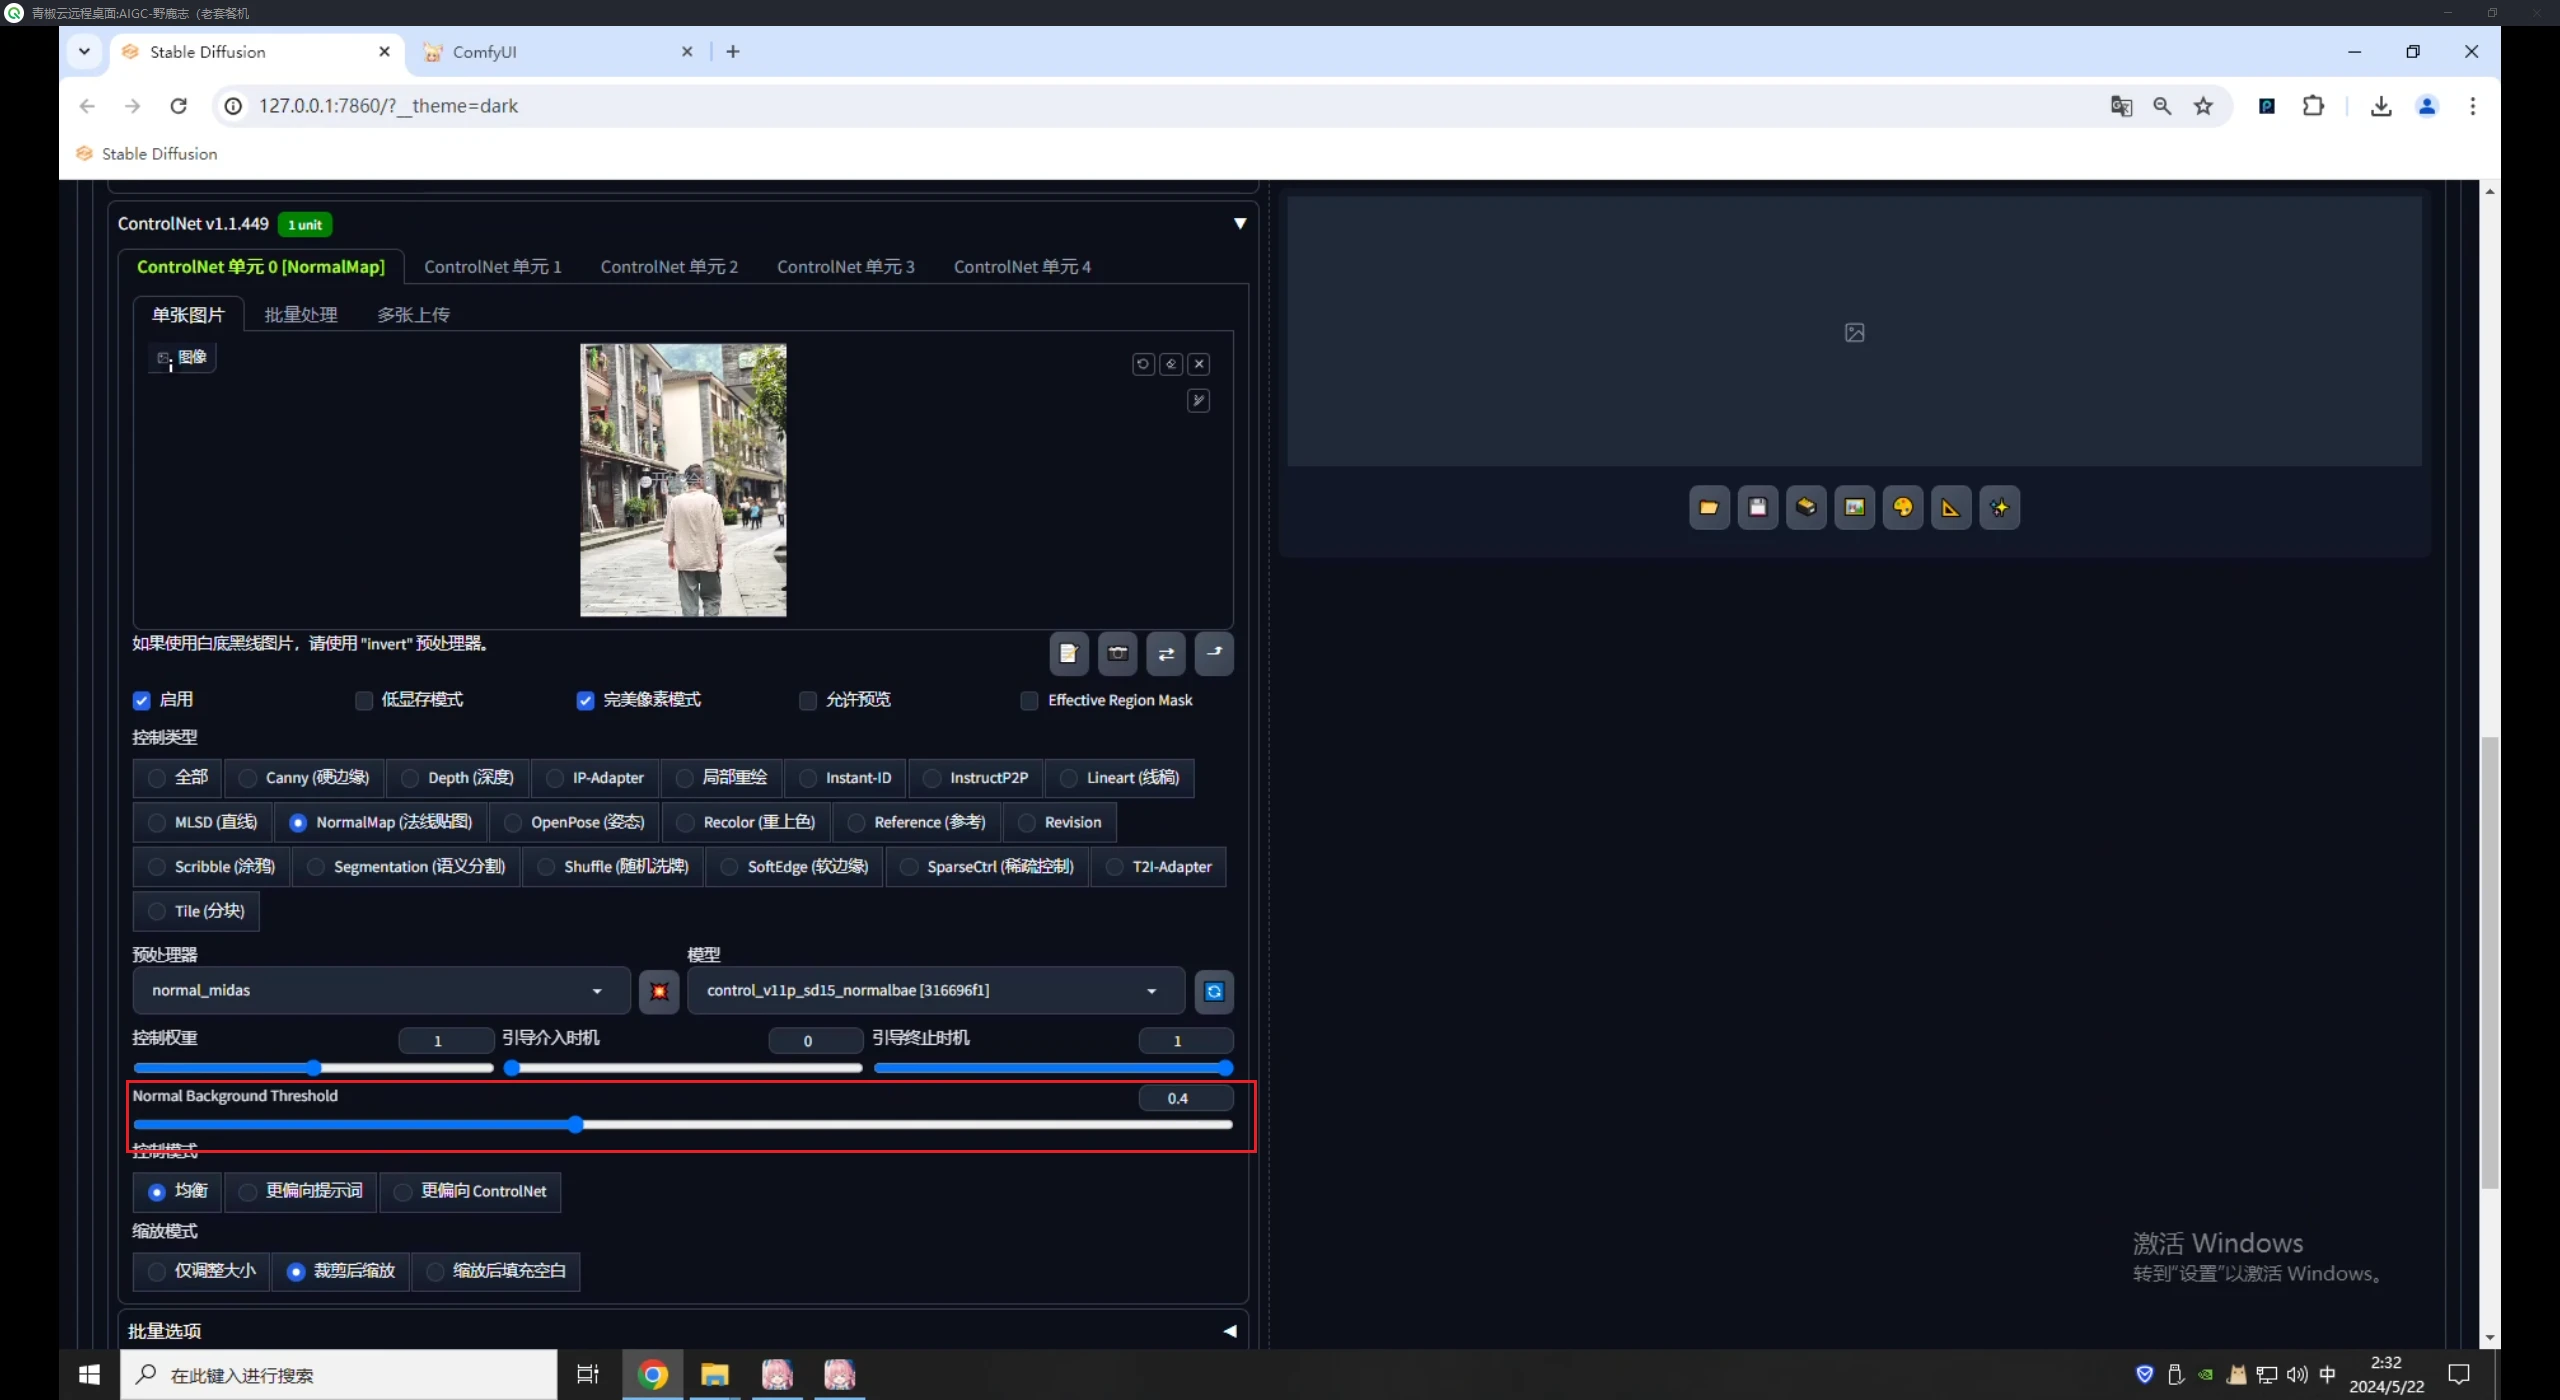Click the painter palette inpaint icon

click(x=1903, y=508)
